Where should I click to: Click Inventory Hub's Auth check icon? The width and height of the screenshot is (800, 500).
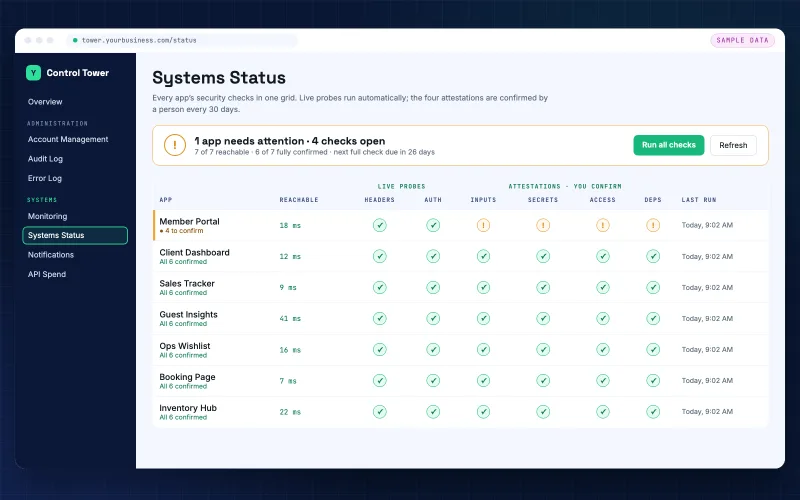click(x=433, y=412)
